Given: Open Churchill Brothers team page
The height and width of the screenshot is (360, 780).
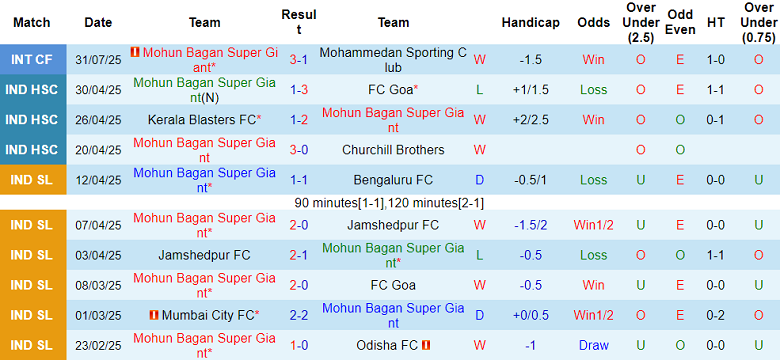Looking at the screenshot, I should pos(393,150).
